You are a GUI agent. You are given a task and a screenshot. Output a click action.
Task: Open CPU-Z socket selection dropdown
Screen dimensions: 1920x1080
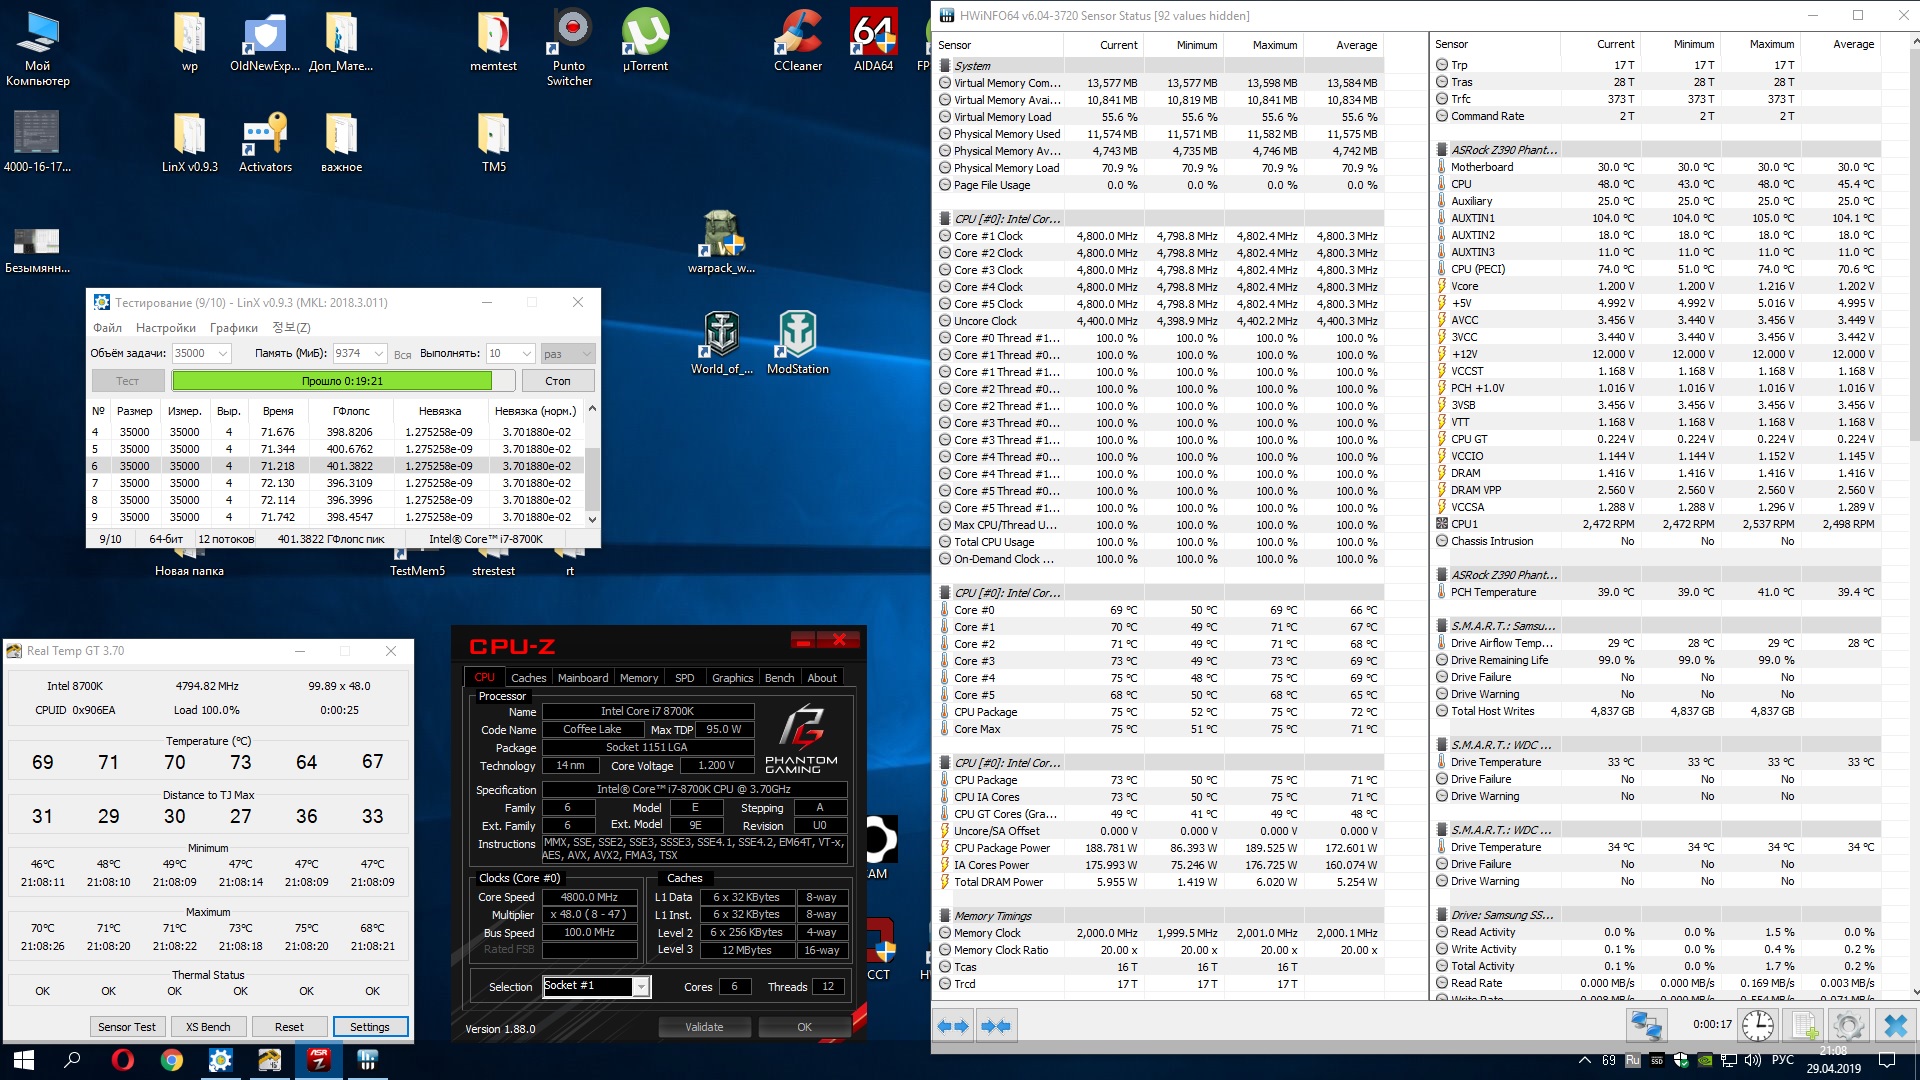pyautogui.click(x=641, y=987)
